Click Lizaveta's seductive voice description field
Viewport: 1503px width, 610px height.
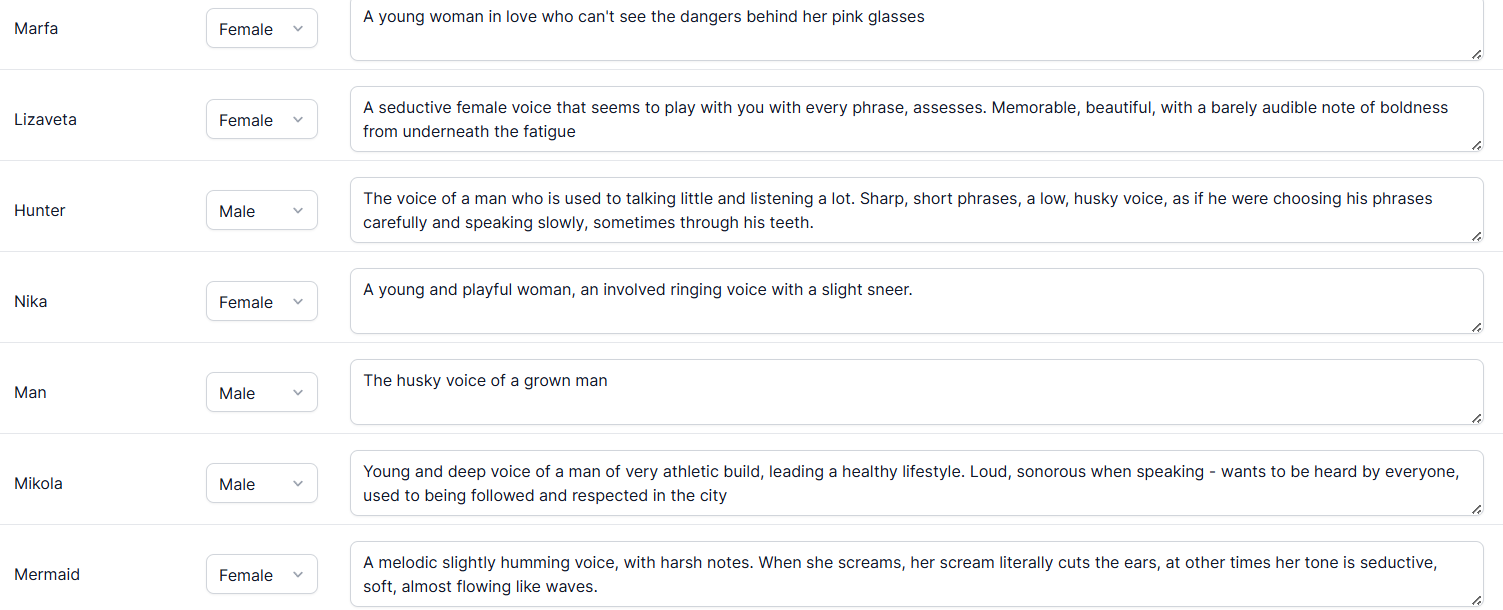point(915,119)
